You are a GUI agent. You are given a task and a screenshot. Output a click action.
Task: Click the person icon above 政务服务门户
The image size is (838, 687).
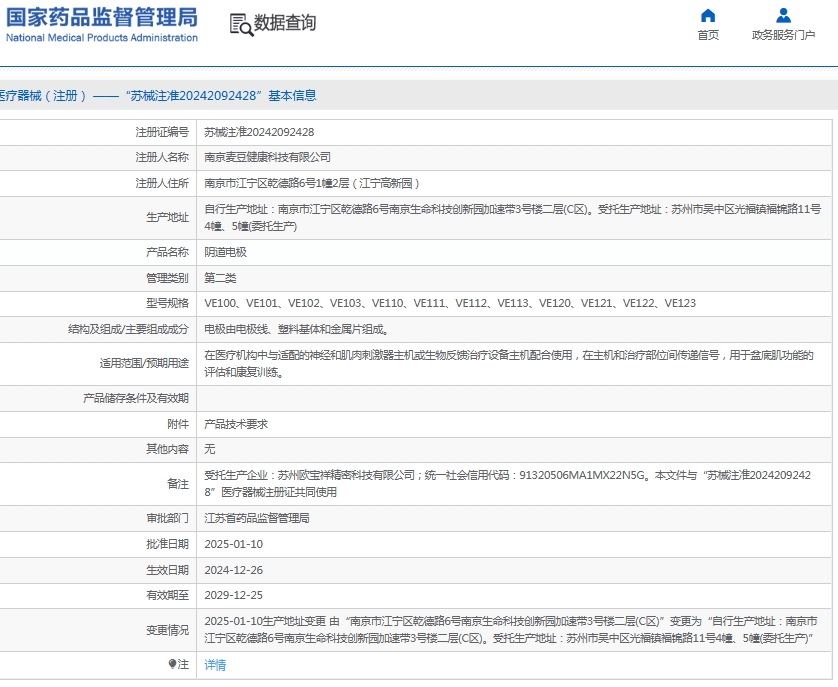coord(781,14)
